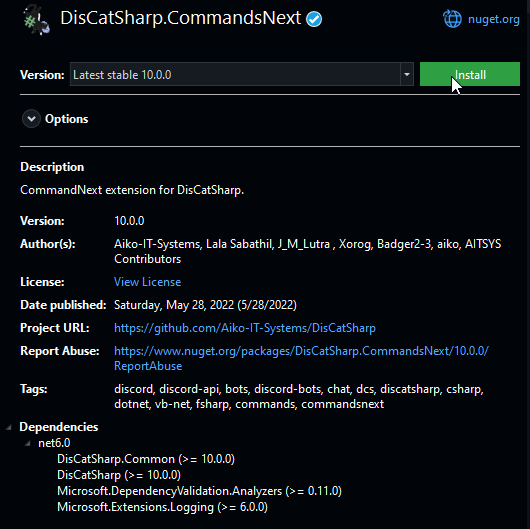Open the View License link
Screen dimensions: 530x529
[x=147, y=282]
